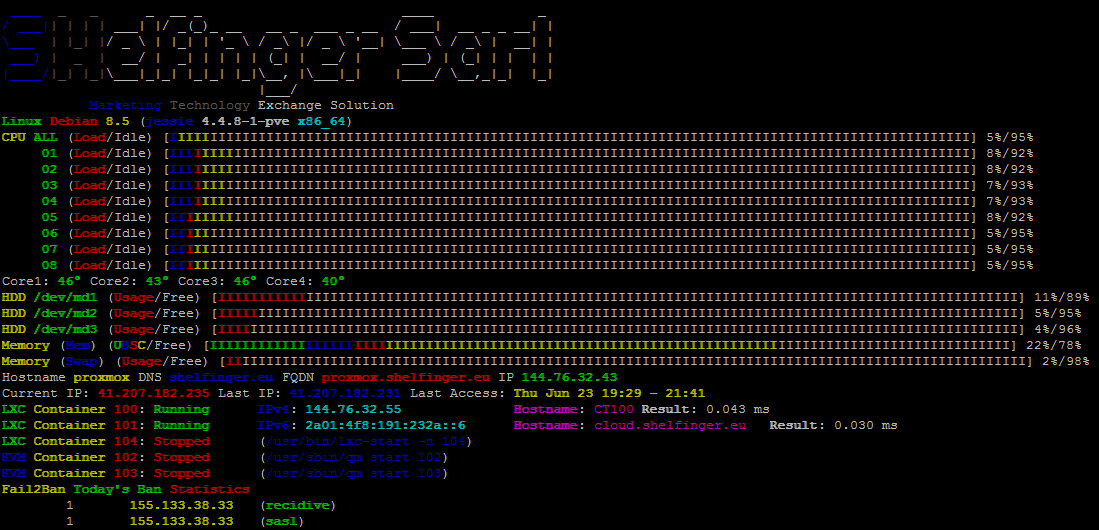The height and width of the screenshot is (530, 1099).
Task: Select the word "Technology" in the tagline
Action: pyautogui.click(x=210, y=105)
